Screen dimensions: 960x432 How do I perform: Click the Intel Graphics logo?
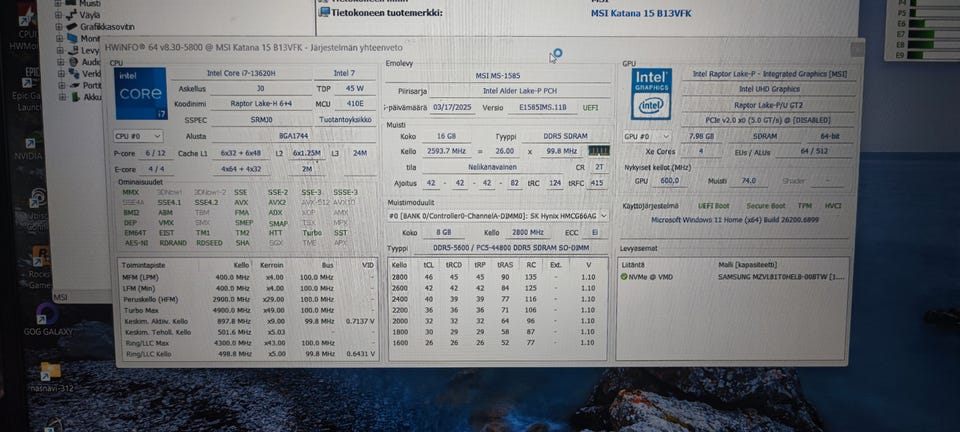(x=650, y=93)
